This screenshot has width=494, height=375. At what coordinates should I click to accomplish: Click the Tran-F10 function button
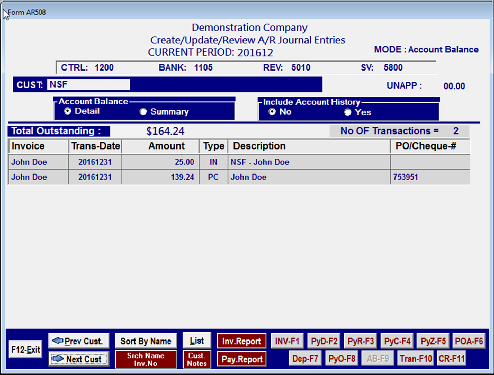(x=416, y=358)
